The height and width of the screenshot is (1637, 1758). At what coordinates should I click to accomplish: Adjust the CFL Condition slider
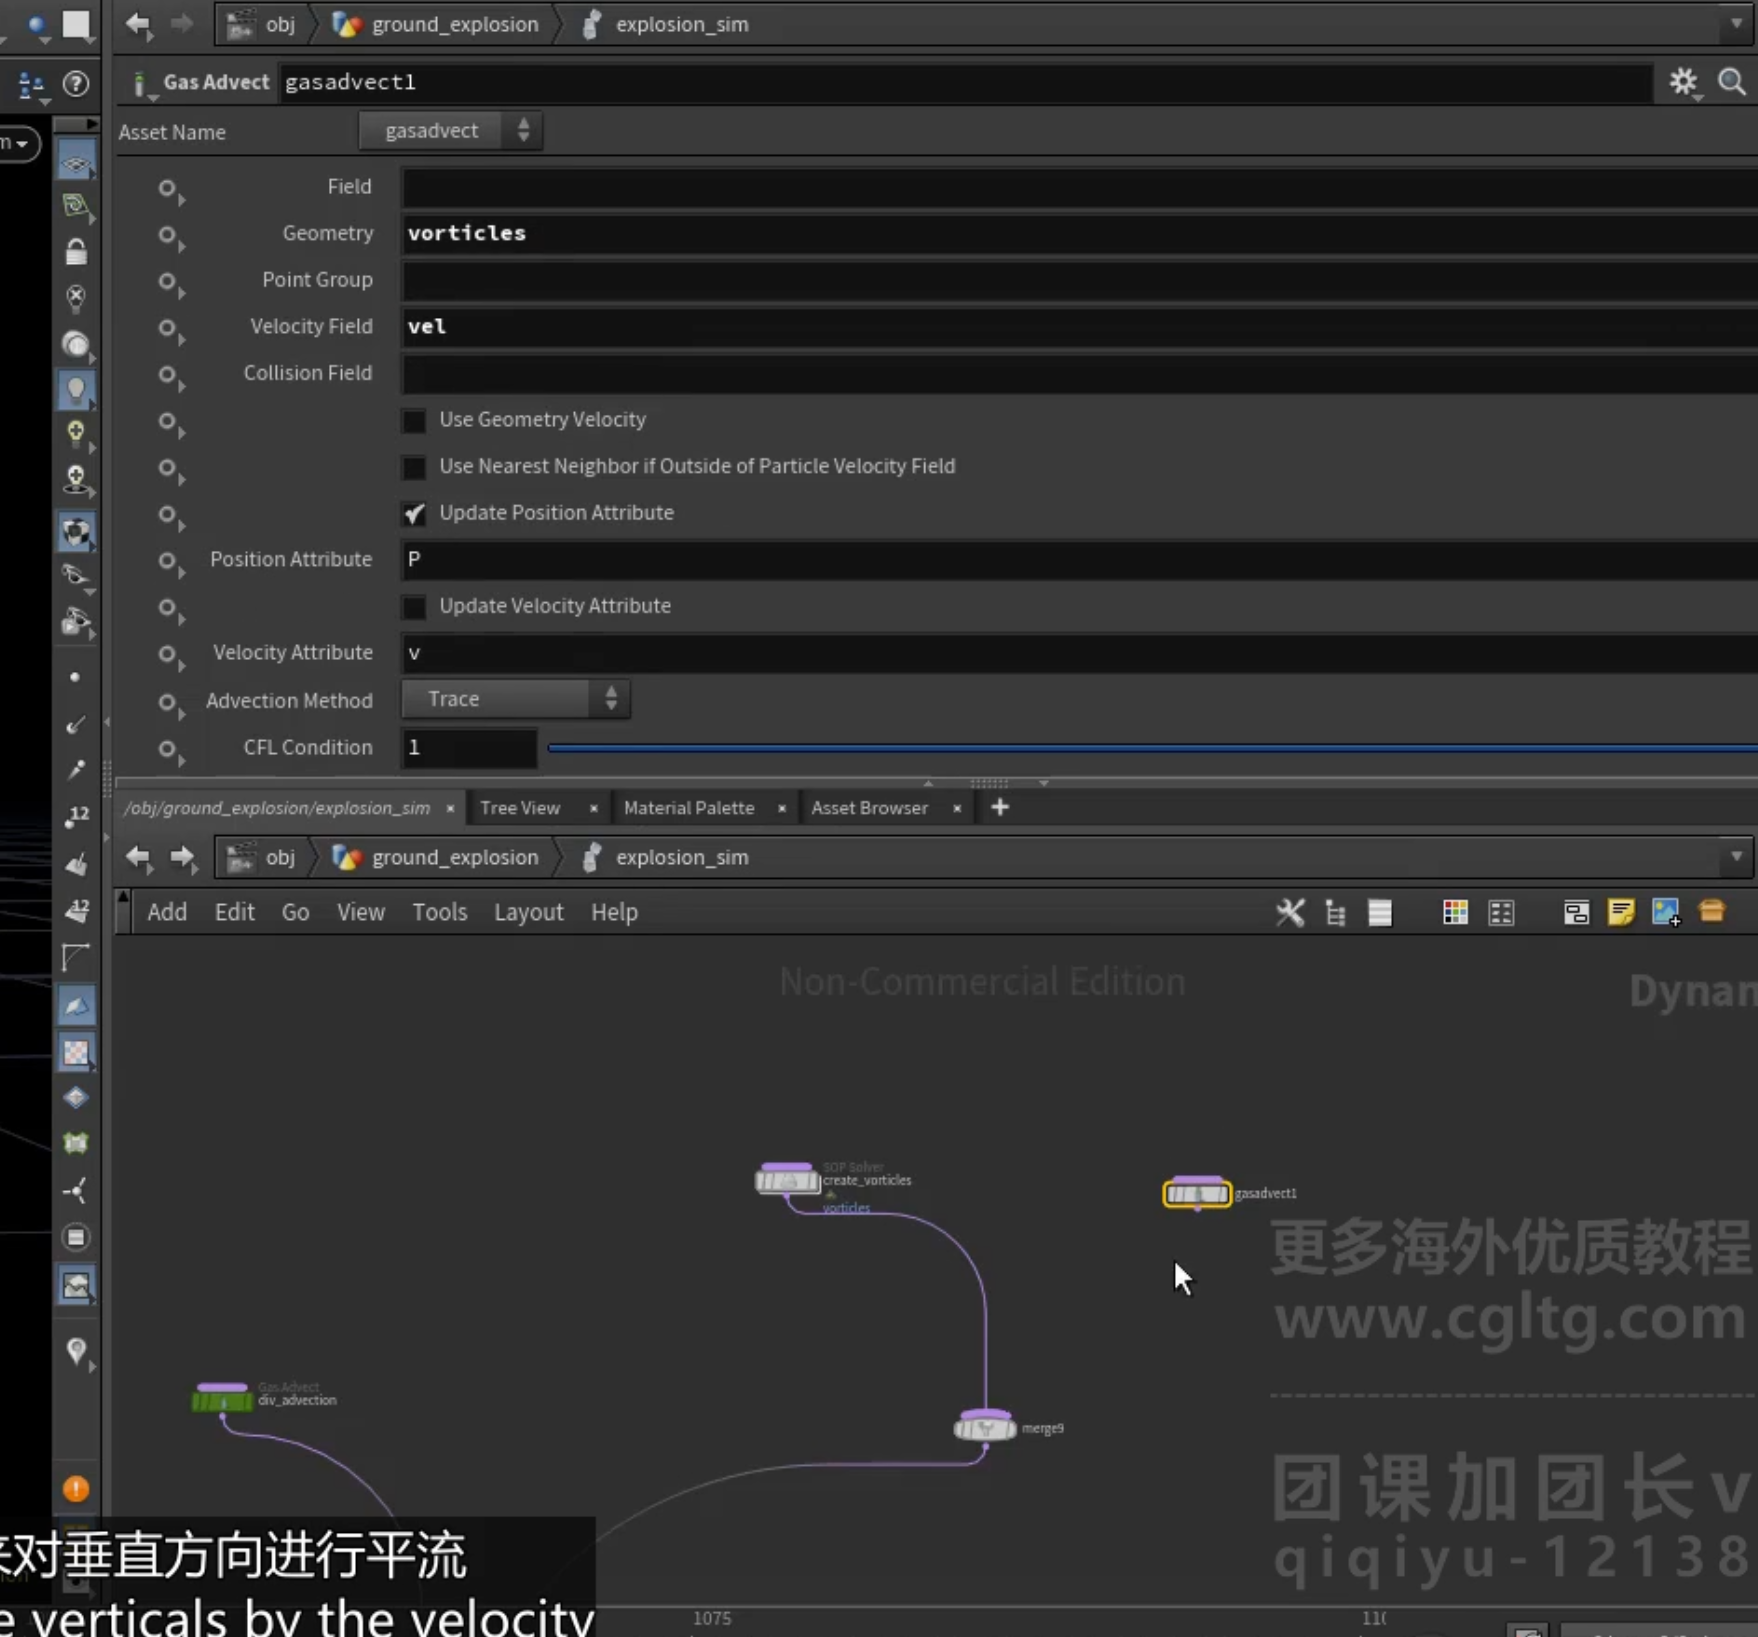[1152, 748]
